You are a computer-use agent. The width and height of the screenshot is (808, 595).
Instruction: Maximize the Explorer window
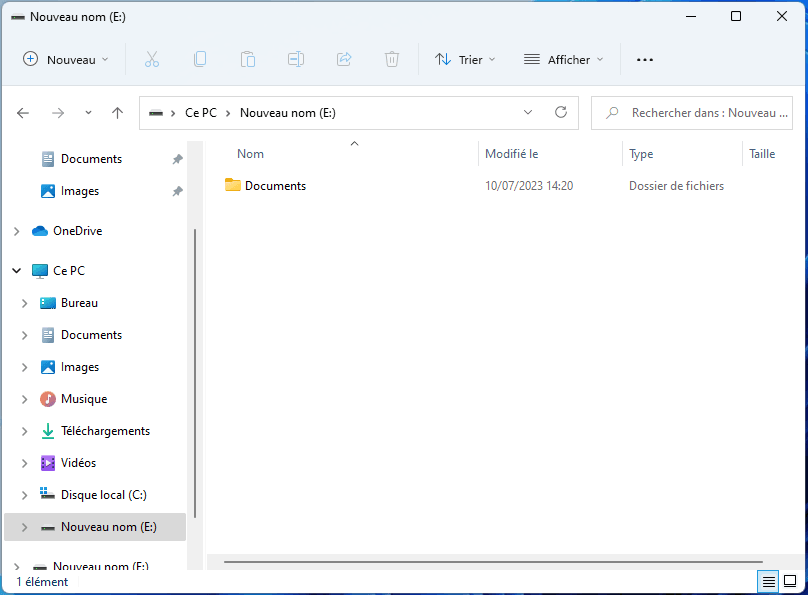(736, 16)
